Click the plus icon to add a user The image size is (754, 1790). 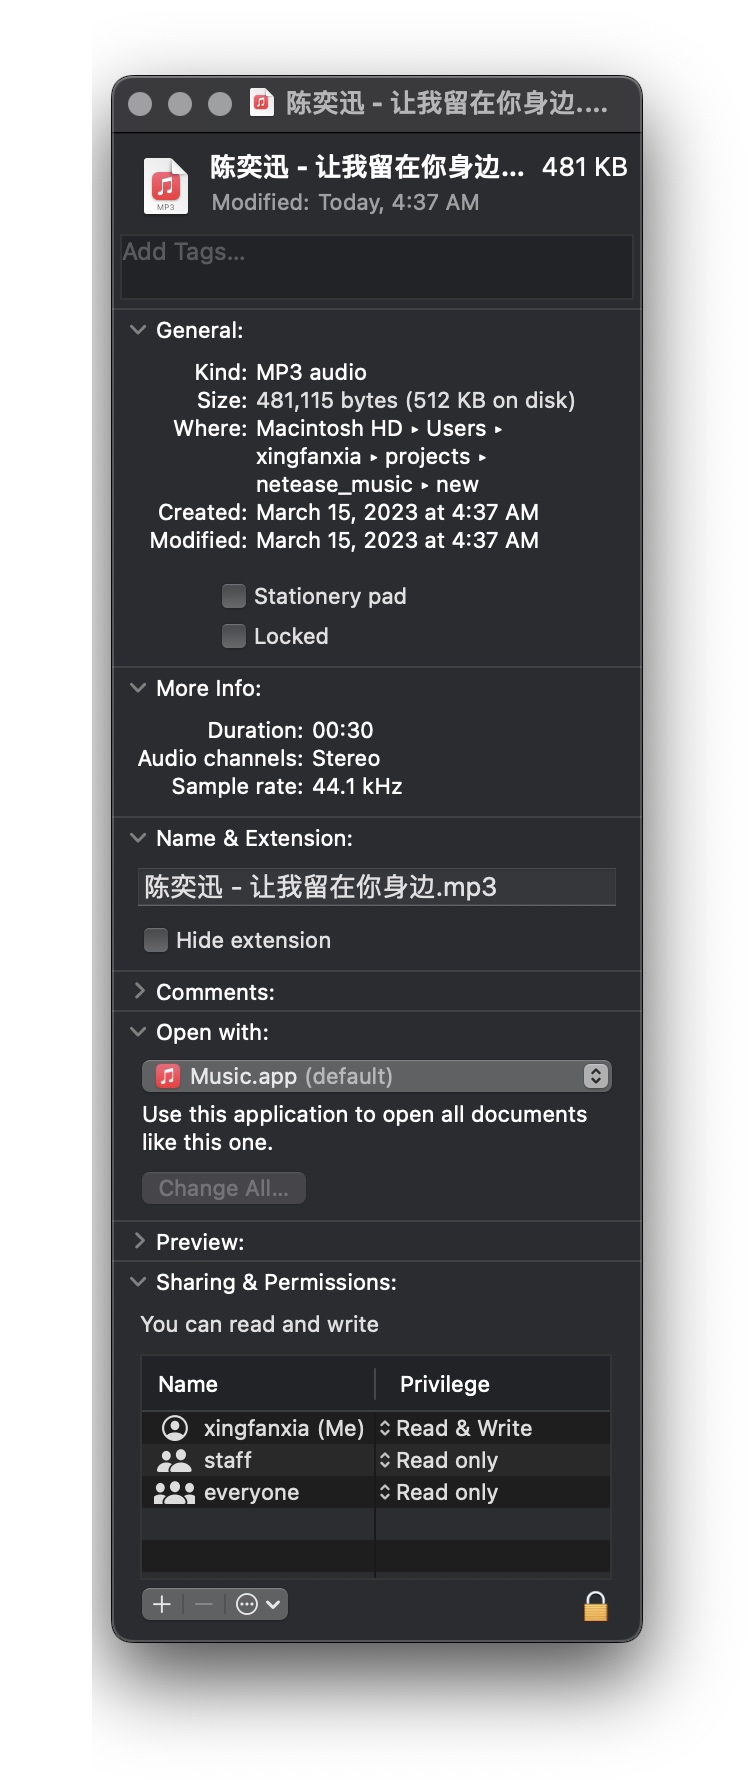[161, 1604]
